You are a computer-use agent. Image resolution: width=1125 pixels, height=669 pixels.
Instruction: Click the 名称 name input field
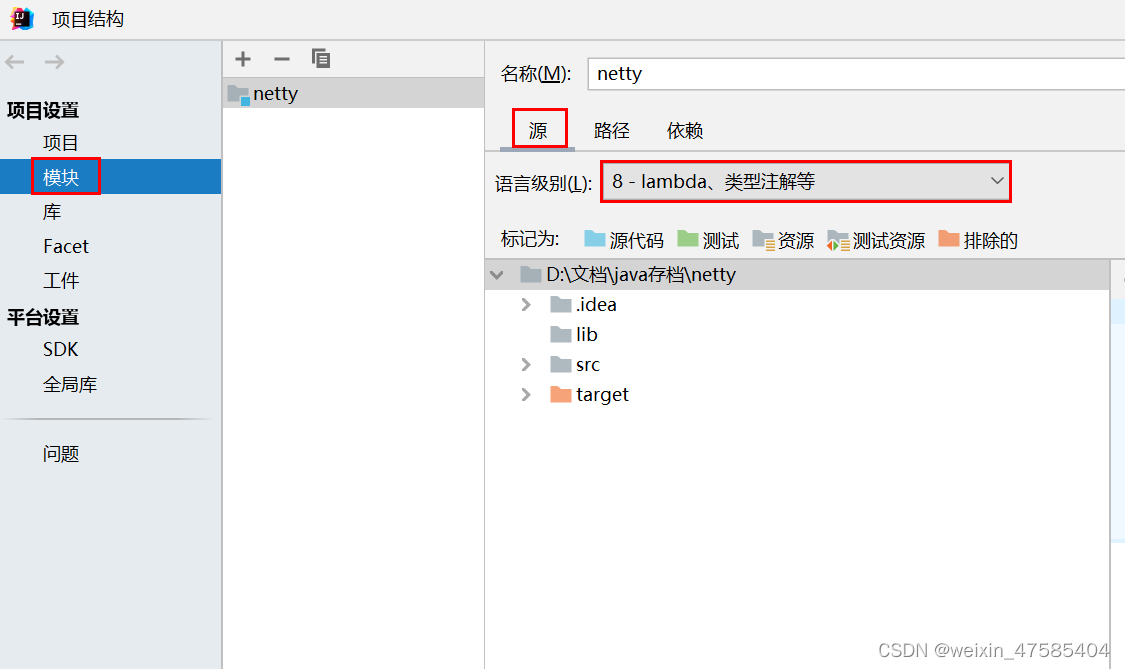pyautogui.click(x=856, y=74)
